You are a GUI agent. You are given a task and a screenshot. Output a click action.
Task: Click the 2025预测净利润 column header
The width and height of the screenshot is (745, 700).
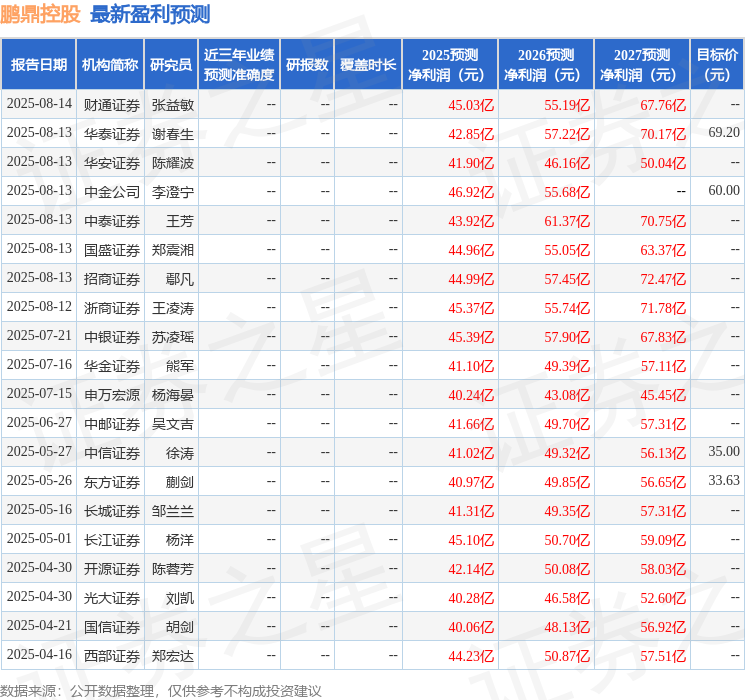point(450,65)
